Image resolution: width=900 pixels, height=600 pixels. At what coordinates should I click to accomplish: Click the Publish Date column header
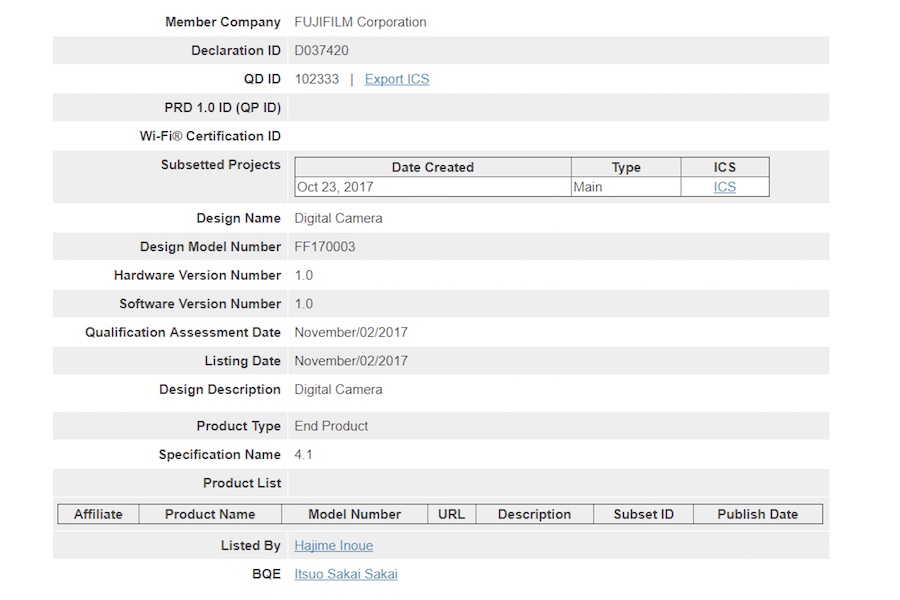pos(758,514)
